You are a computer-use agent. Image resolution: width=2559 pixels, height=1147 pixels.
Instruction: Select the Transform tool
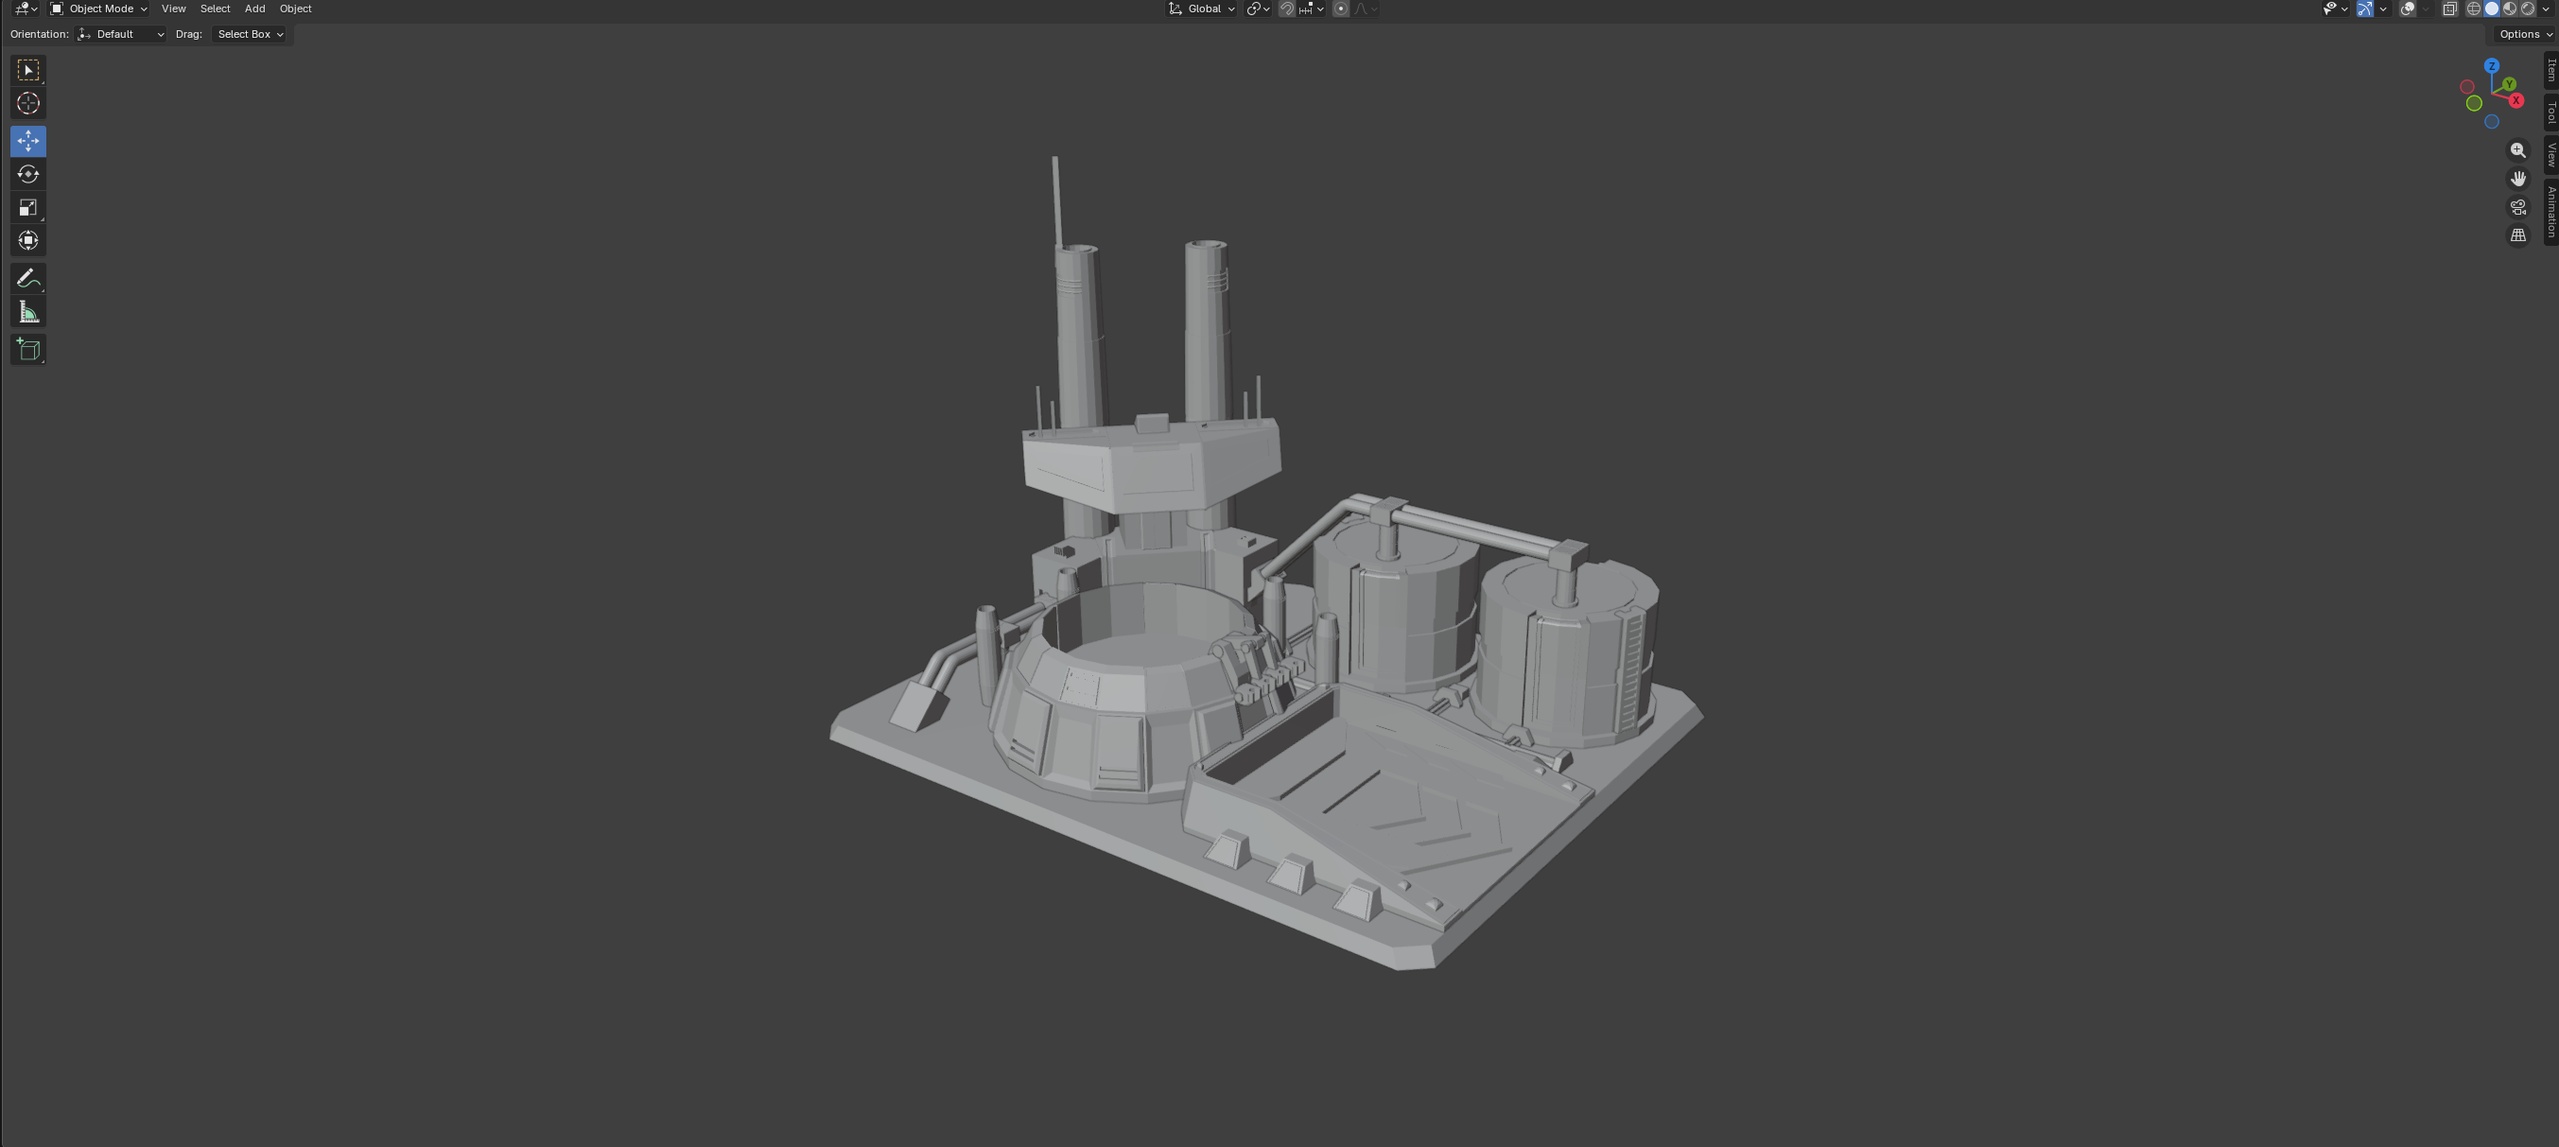(x=28, y=241)
